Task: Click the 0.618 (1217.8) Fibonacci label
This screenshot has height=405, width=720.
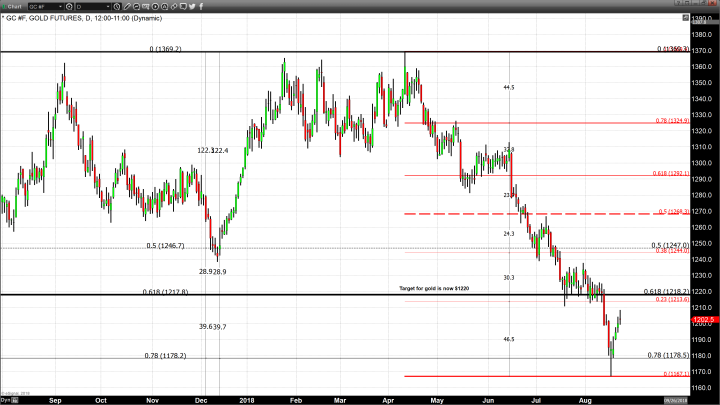Action: [165, 291]
